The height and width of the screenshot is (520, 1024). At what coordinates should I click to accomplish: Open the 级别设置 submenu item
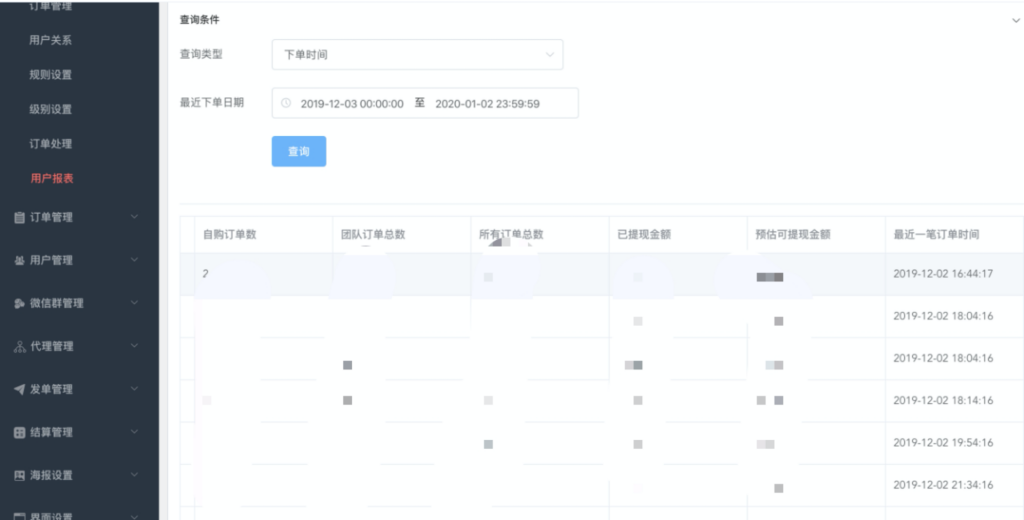[50, 109]
